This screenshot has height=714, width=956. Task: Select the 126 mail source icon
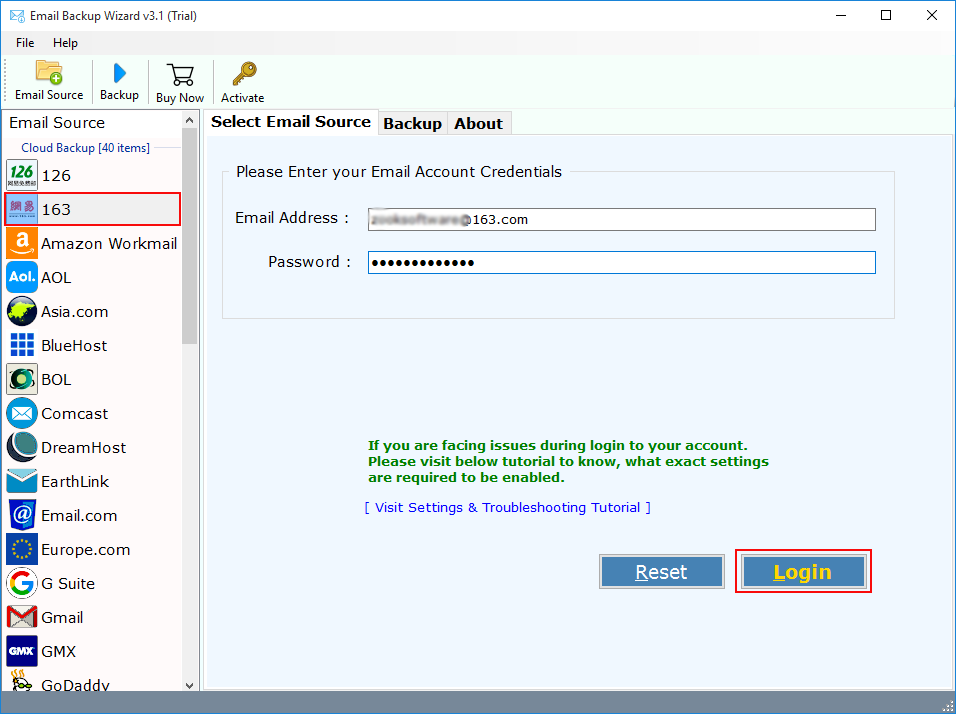coord(22,175)
